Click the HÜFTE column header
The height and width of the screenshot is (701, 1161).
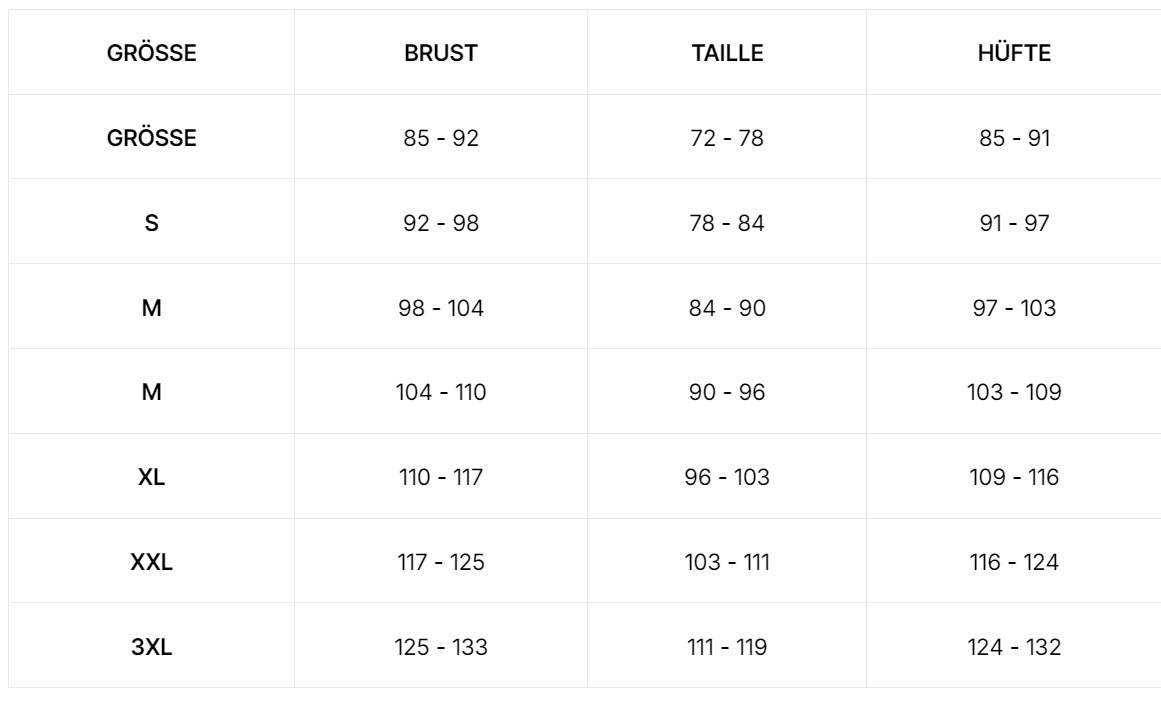point(1014,54)
